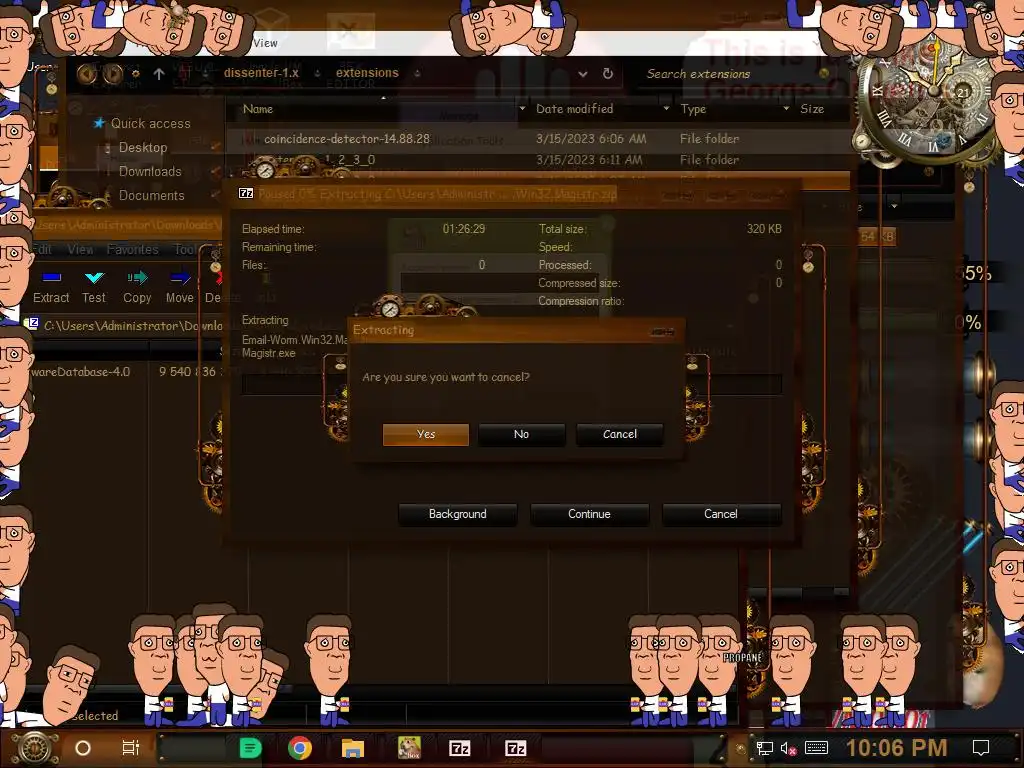
Task: Choose No in the cancel prompt
Action: (x=521, y=434)
